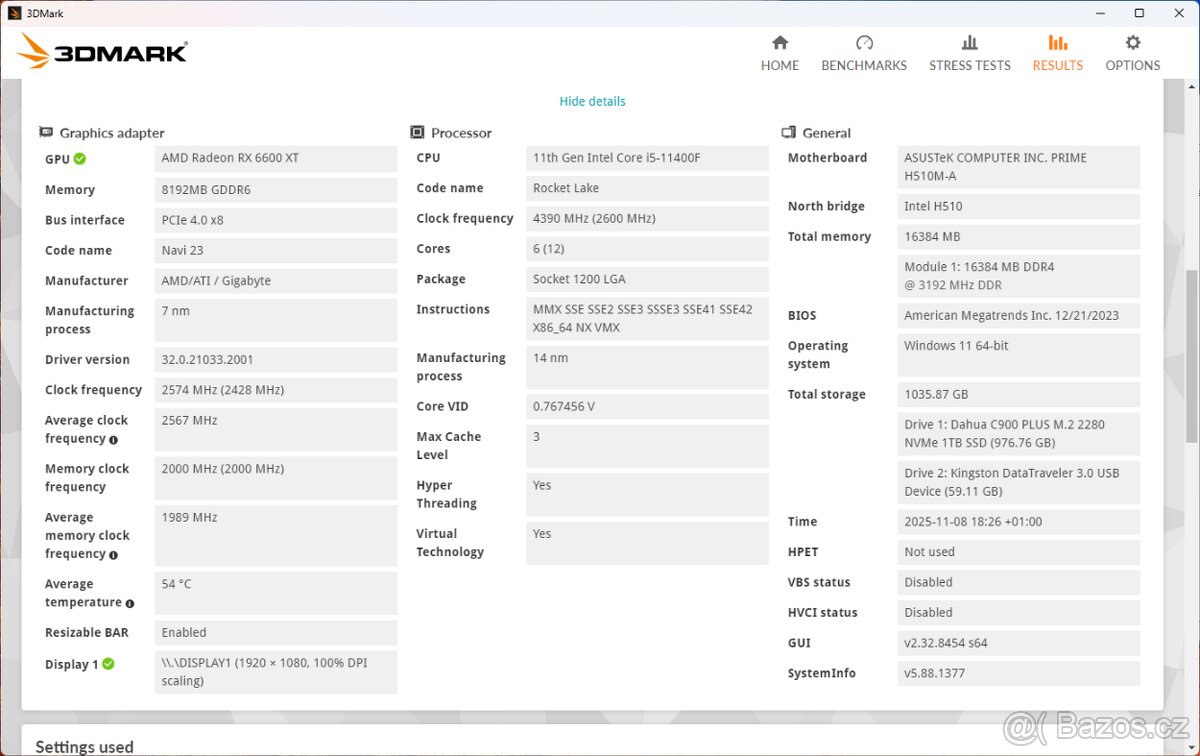Screen dimensions: 1200x756
Task: Click the green checkmark next to GPU
Action: click(x=80, y=159)
